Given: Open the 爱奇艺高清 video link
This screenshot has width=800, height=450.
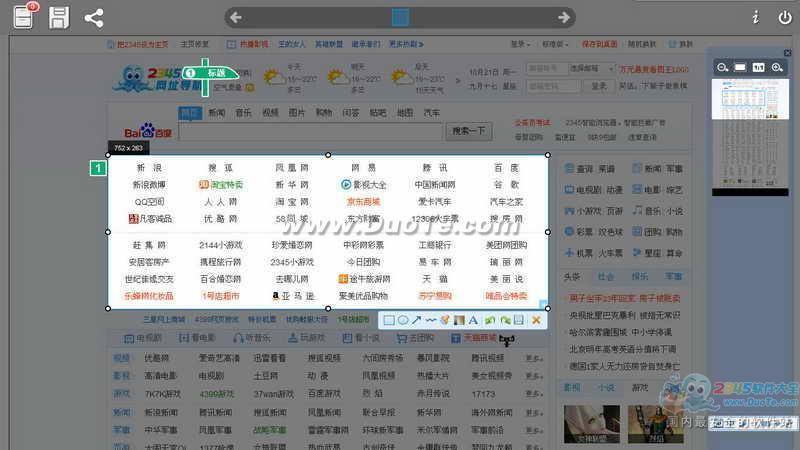Looking at the screenshot, I should click(219, 358).
